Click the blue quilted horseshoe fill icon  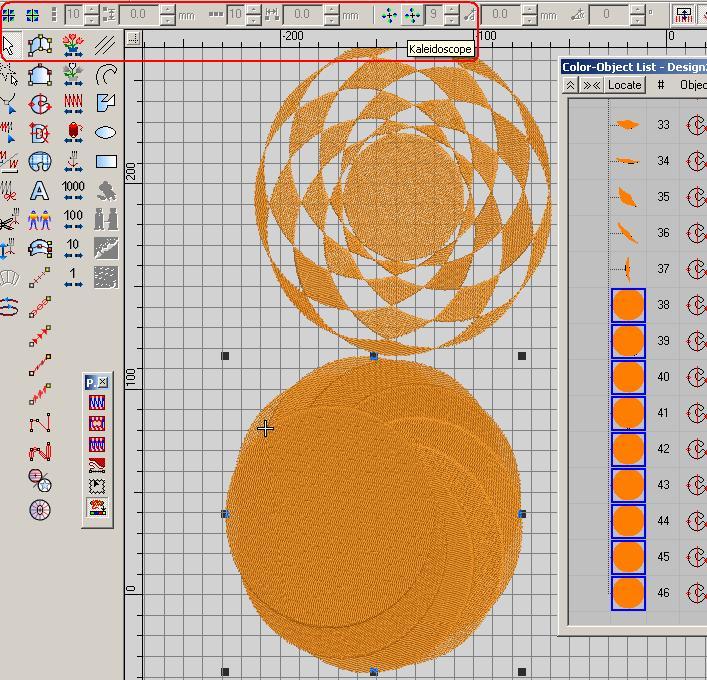click(40, 161)
